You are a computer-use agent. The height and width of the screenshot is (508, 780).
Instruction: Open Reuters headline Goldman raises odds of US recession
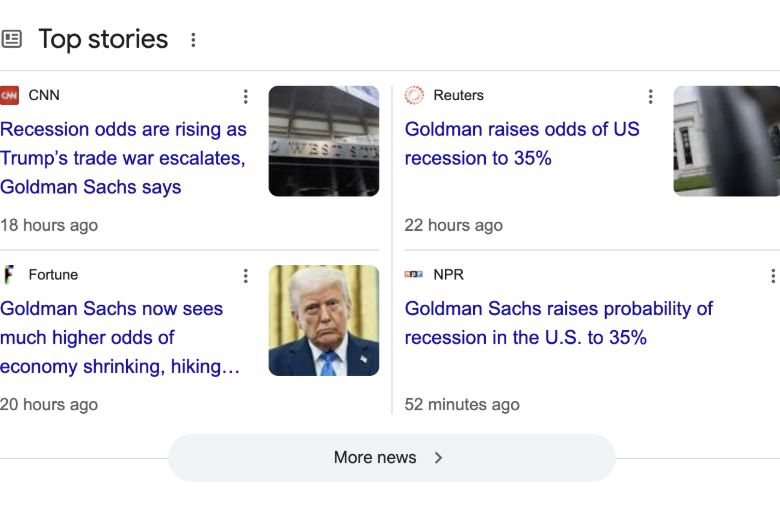click(x=522, y=144)
